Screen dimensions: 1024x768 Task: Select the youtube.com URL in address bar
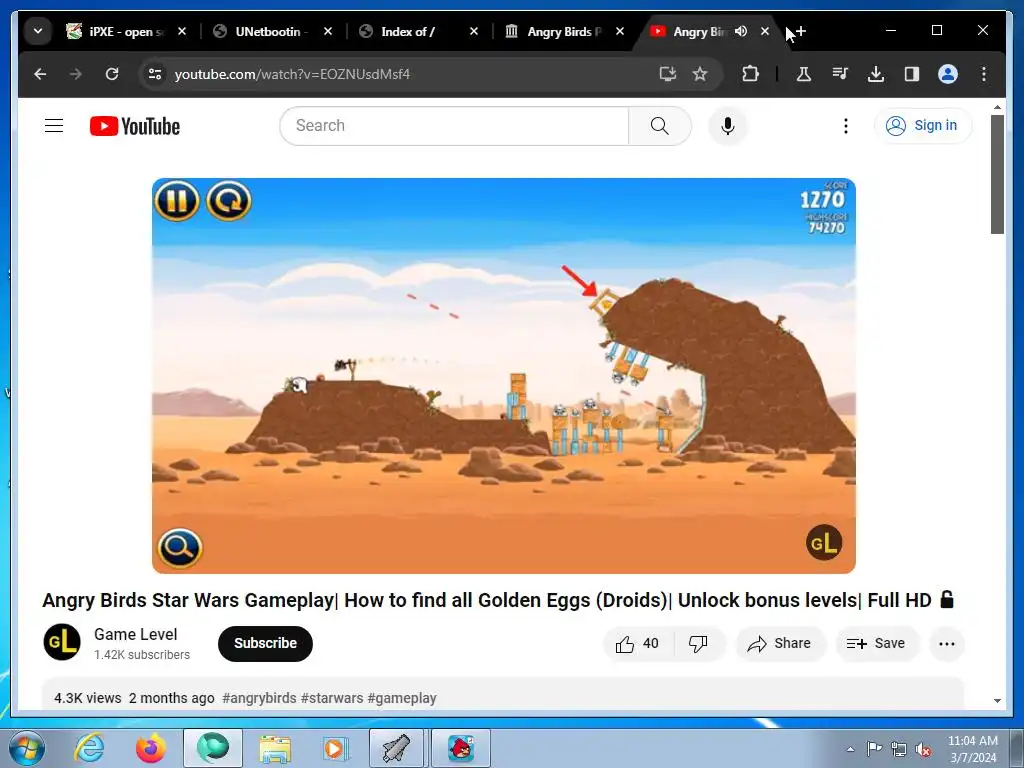(293, 74)
